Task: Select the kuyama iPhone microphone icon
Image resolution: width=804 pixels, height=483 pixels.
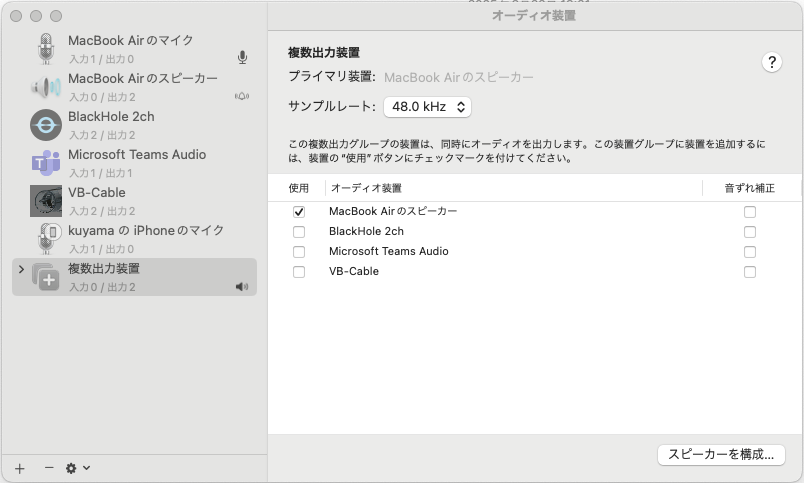Action: [x=48, y=238]
